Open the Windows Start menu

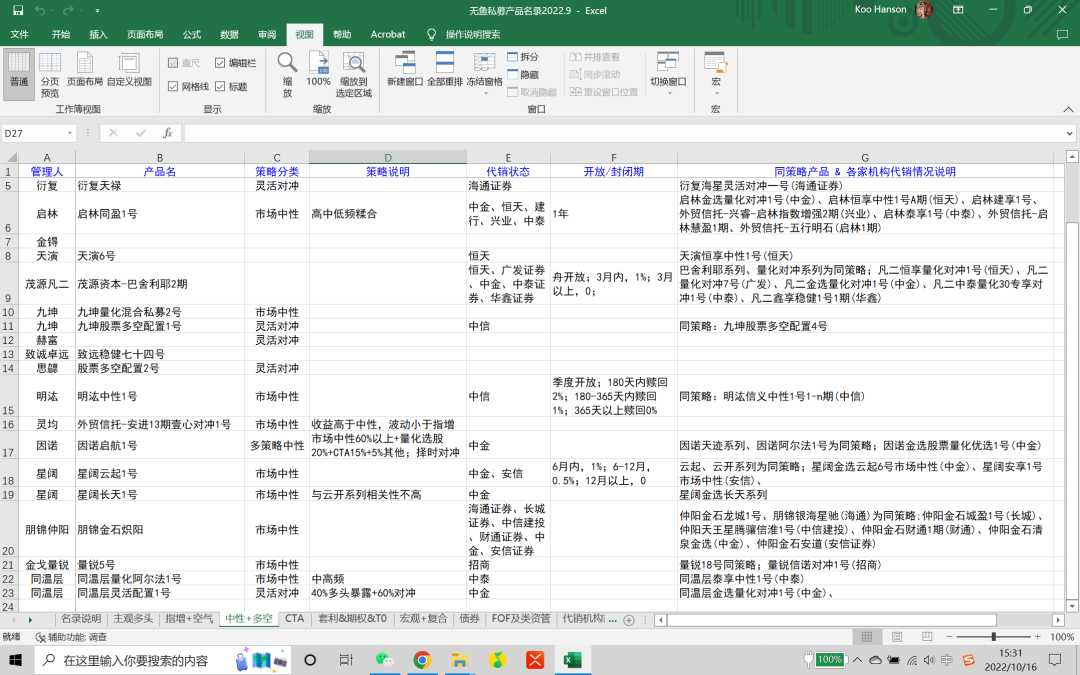coord(15,660)
